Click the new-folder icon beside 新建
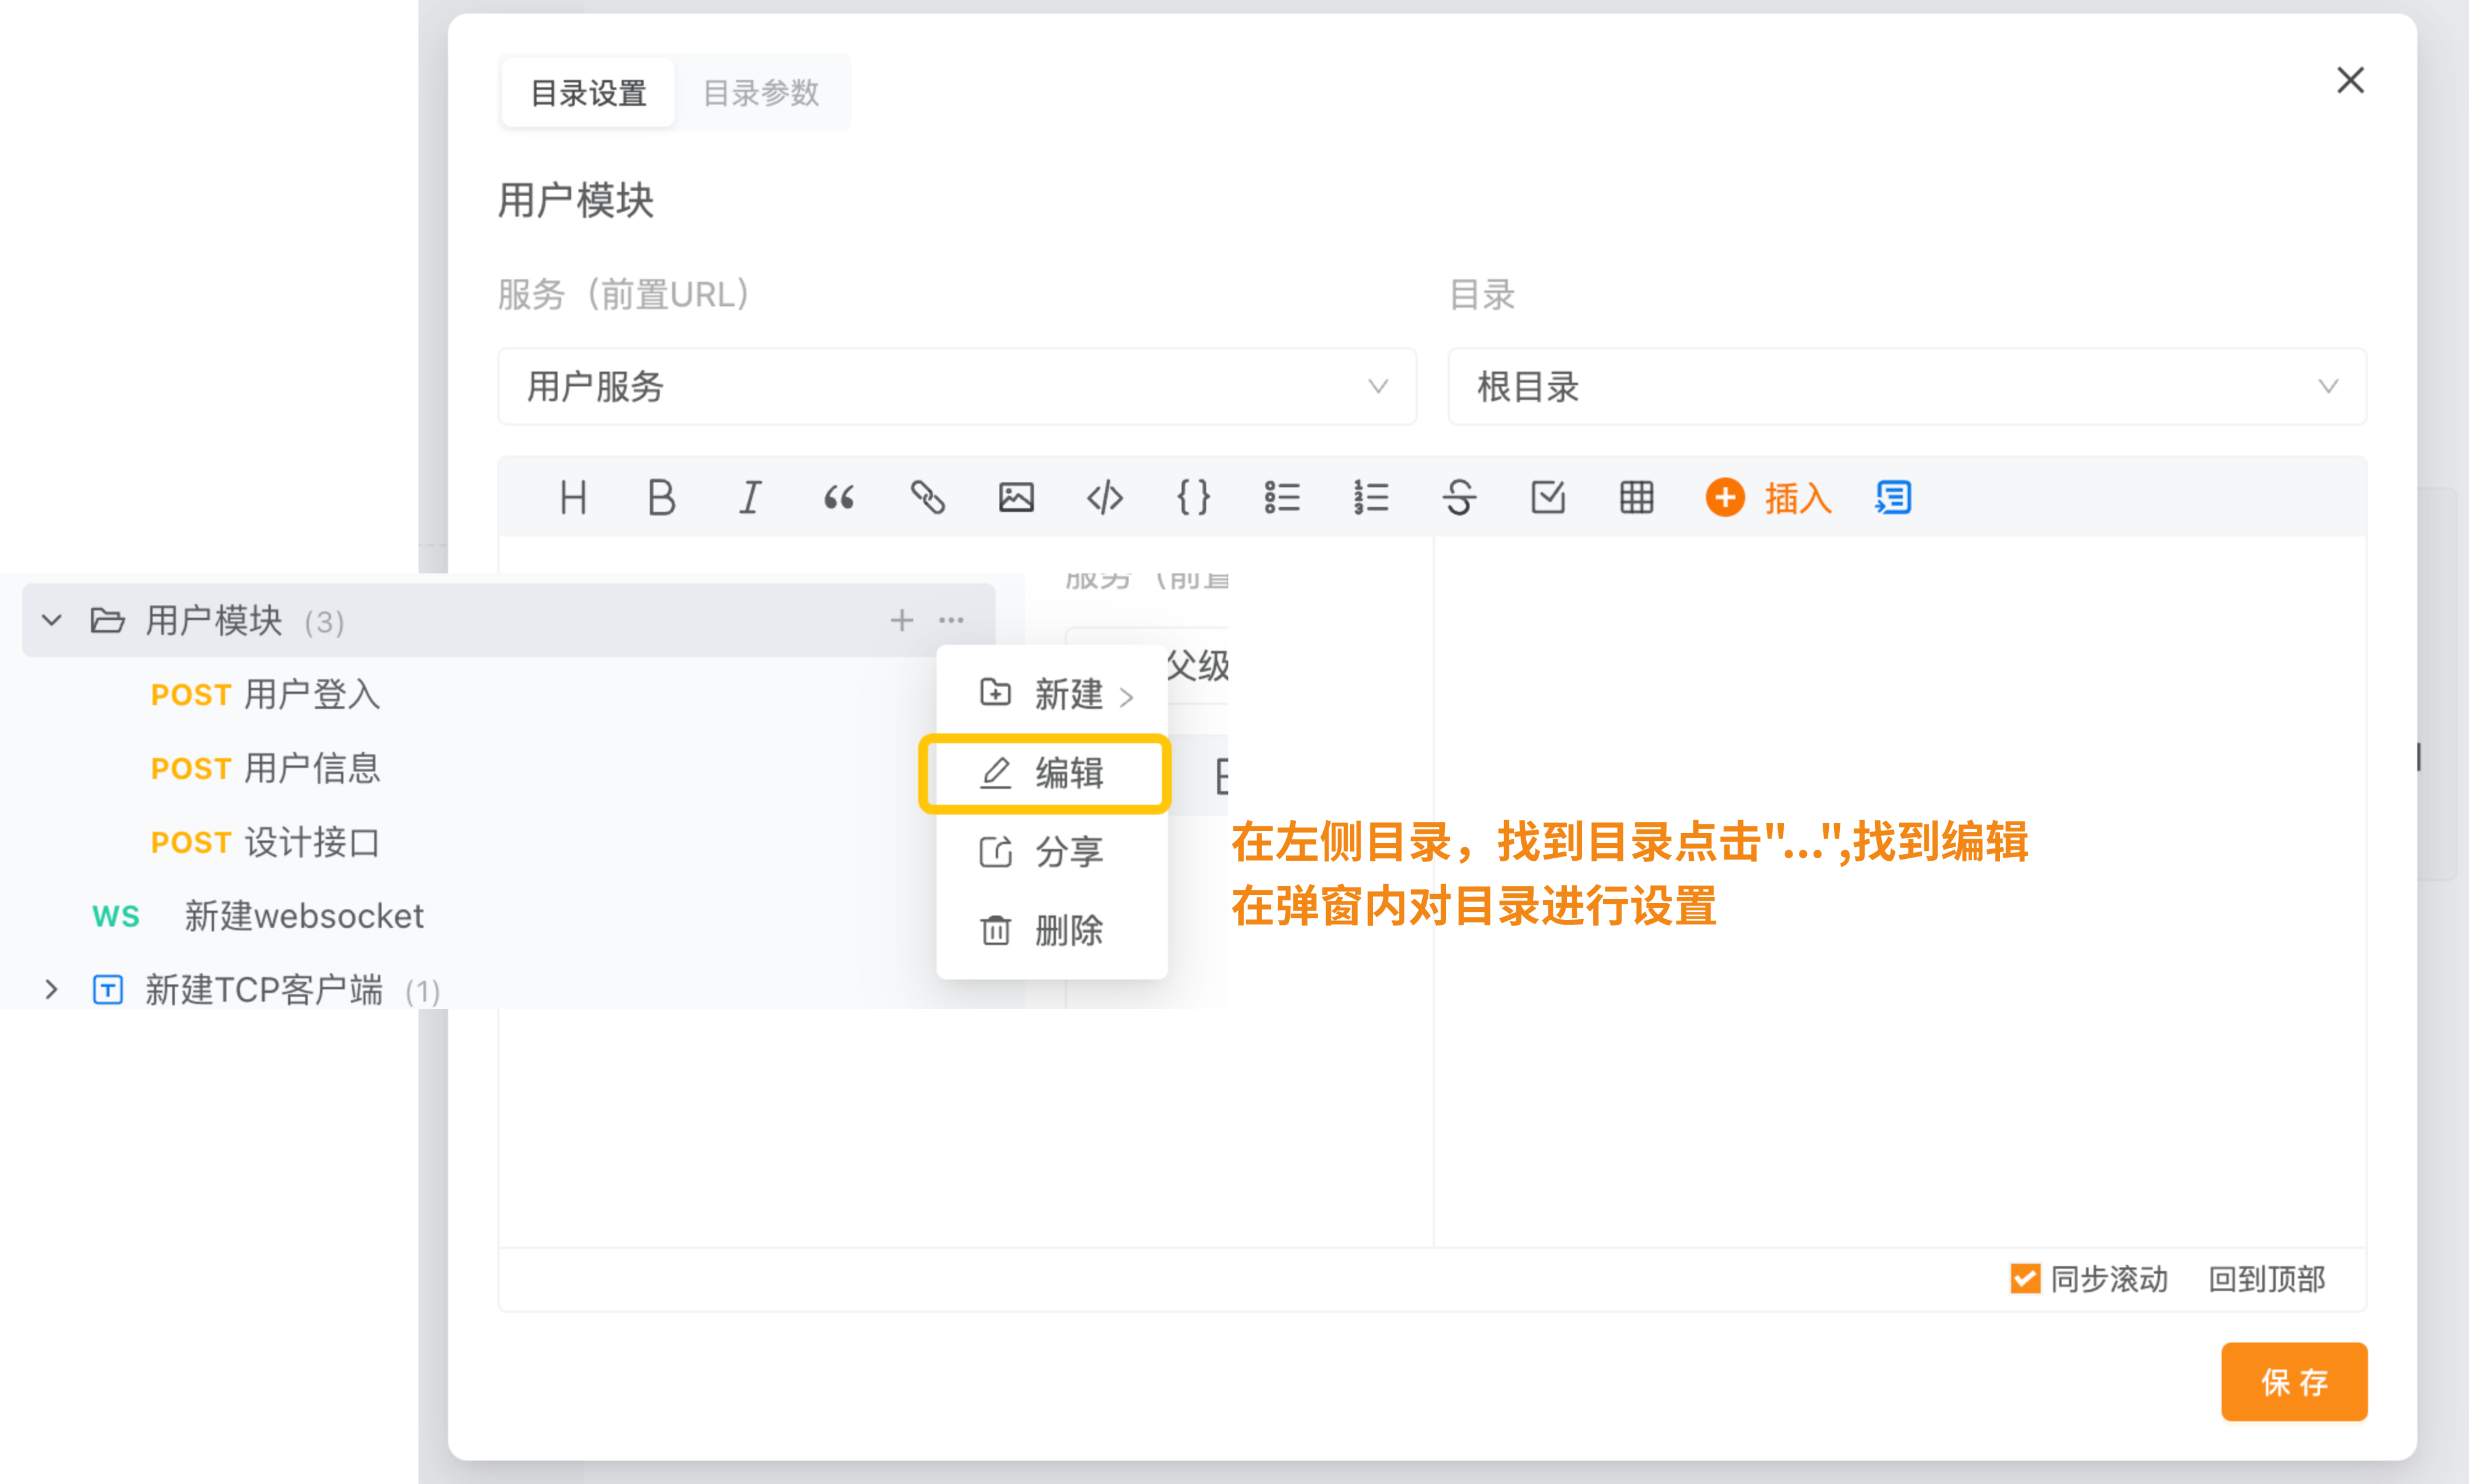 (x=995, y=693)
